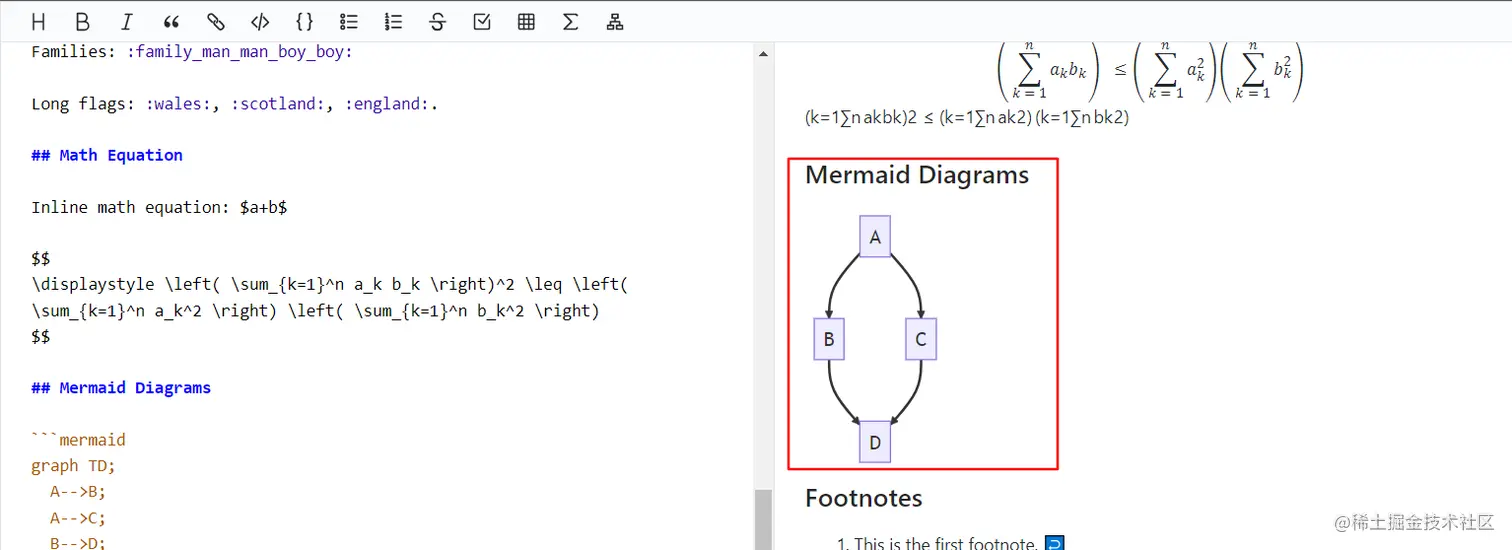Click the '## Math Equation' heading in editor
1512x550 pixels.
tap(107, 155)
